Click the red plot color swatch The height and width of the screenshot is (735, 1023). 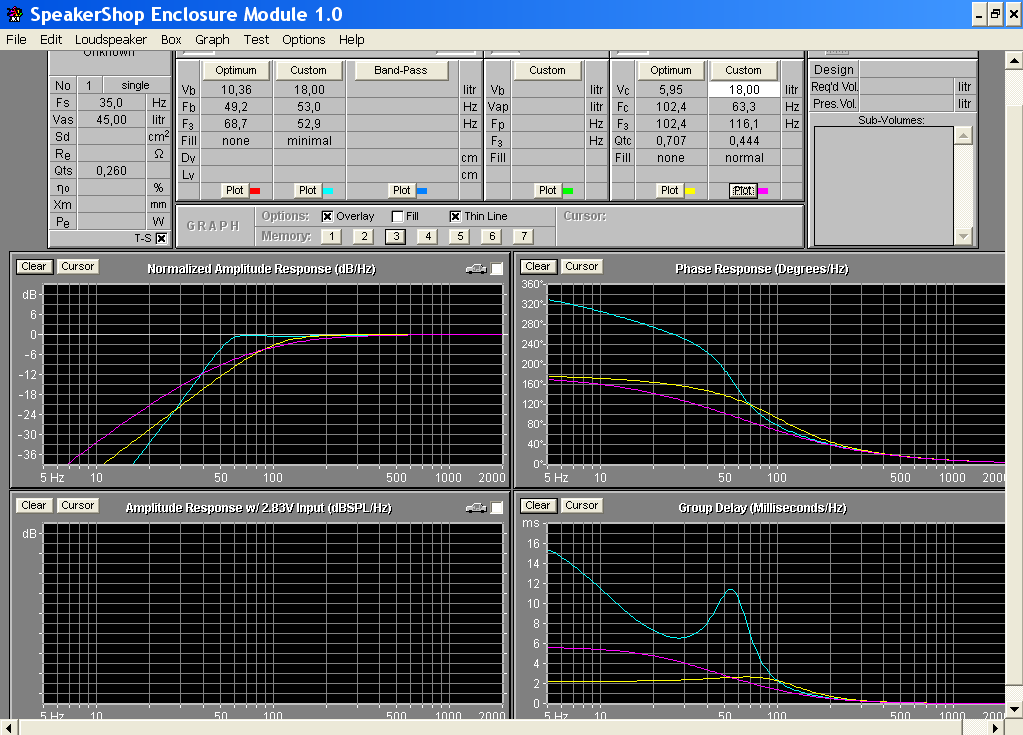(255, 190)
